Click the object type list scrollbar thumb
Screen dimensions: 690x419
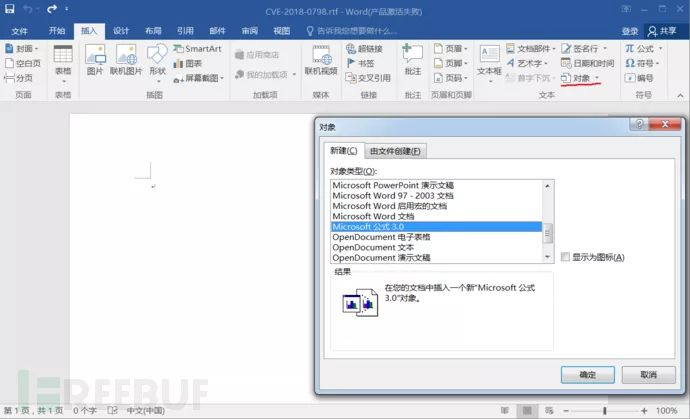[548, 233]
